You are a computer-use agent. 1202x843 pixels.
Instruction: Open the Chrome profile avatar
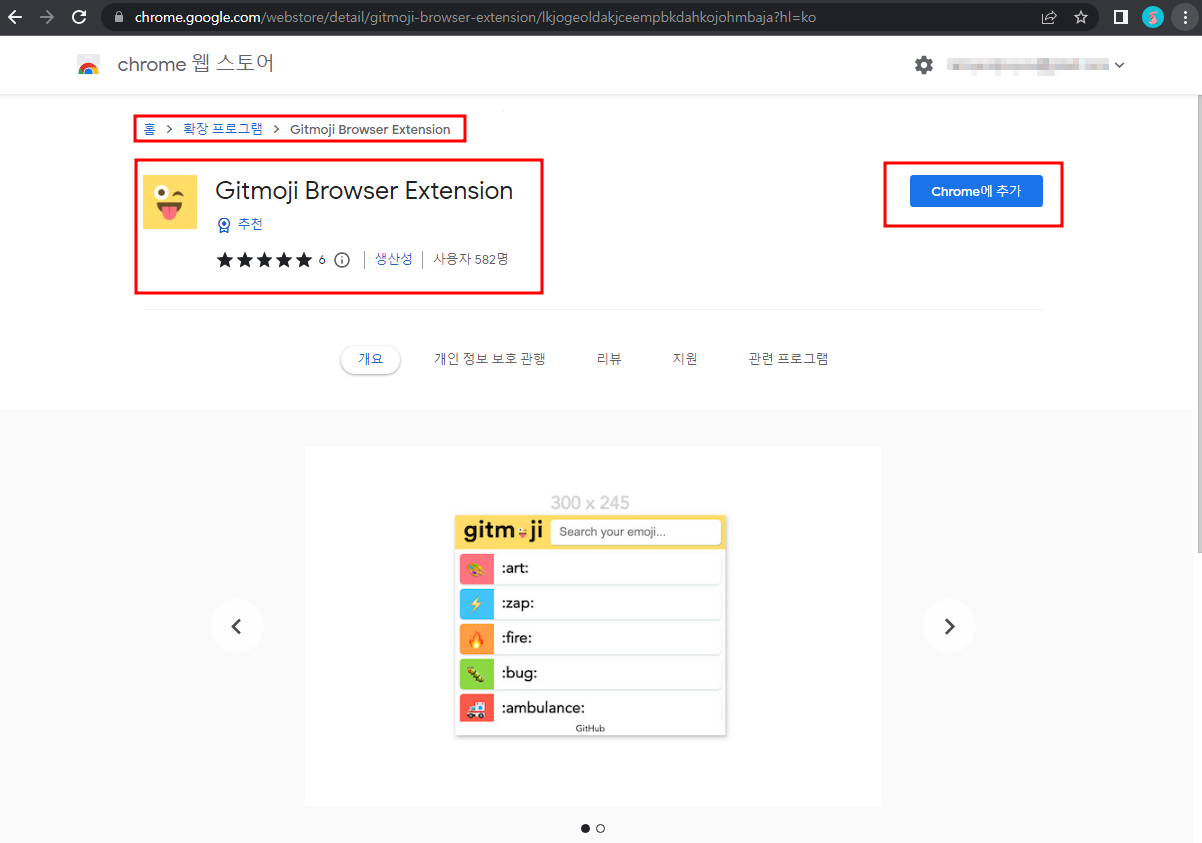click(x=1153, y=17)
